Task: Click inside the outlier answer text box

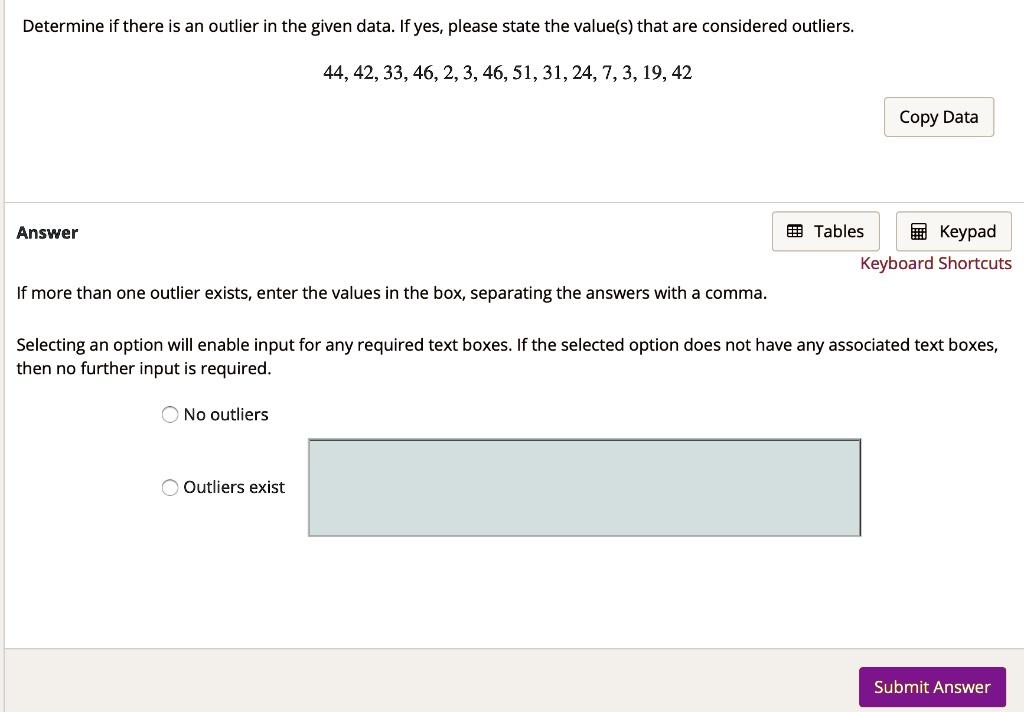Action: pos(584,487)
